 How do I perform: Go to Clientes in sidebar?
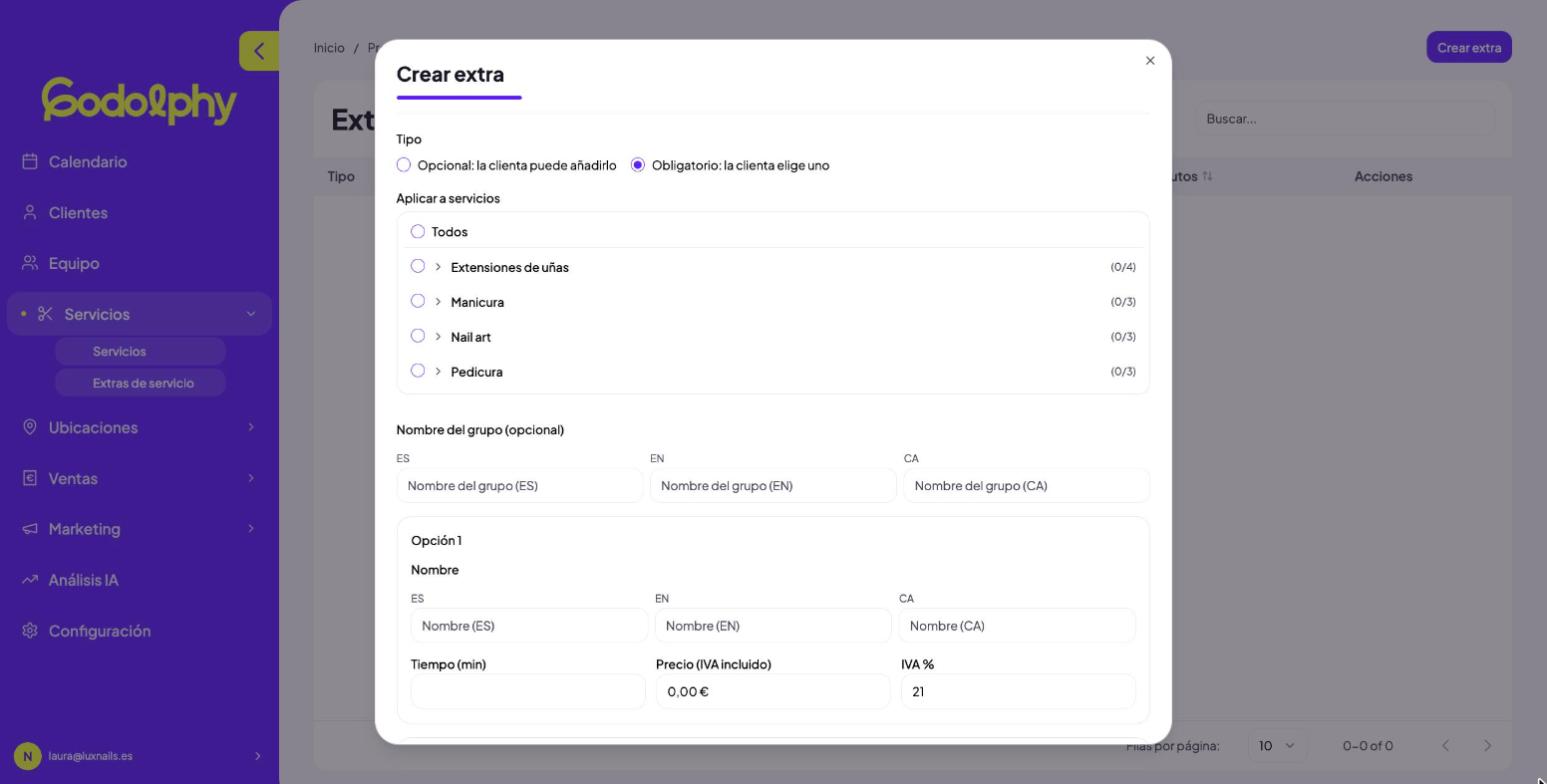[x=78, y=213]
